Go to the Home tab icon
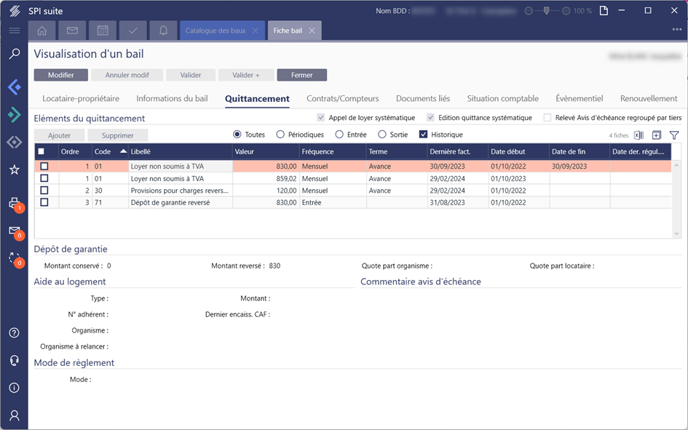This screenshot has width=688, height=430. tap(42, 31)
